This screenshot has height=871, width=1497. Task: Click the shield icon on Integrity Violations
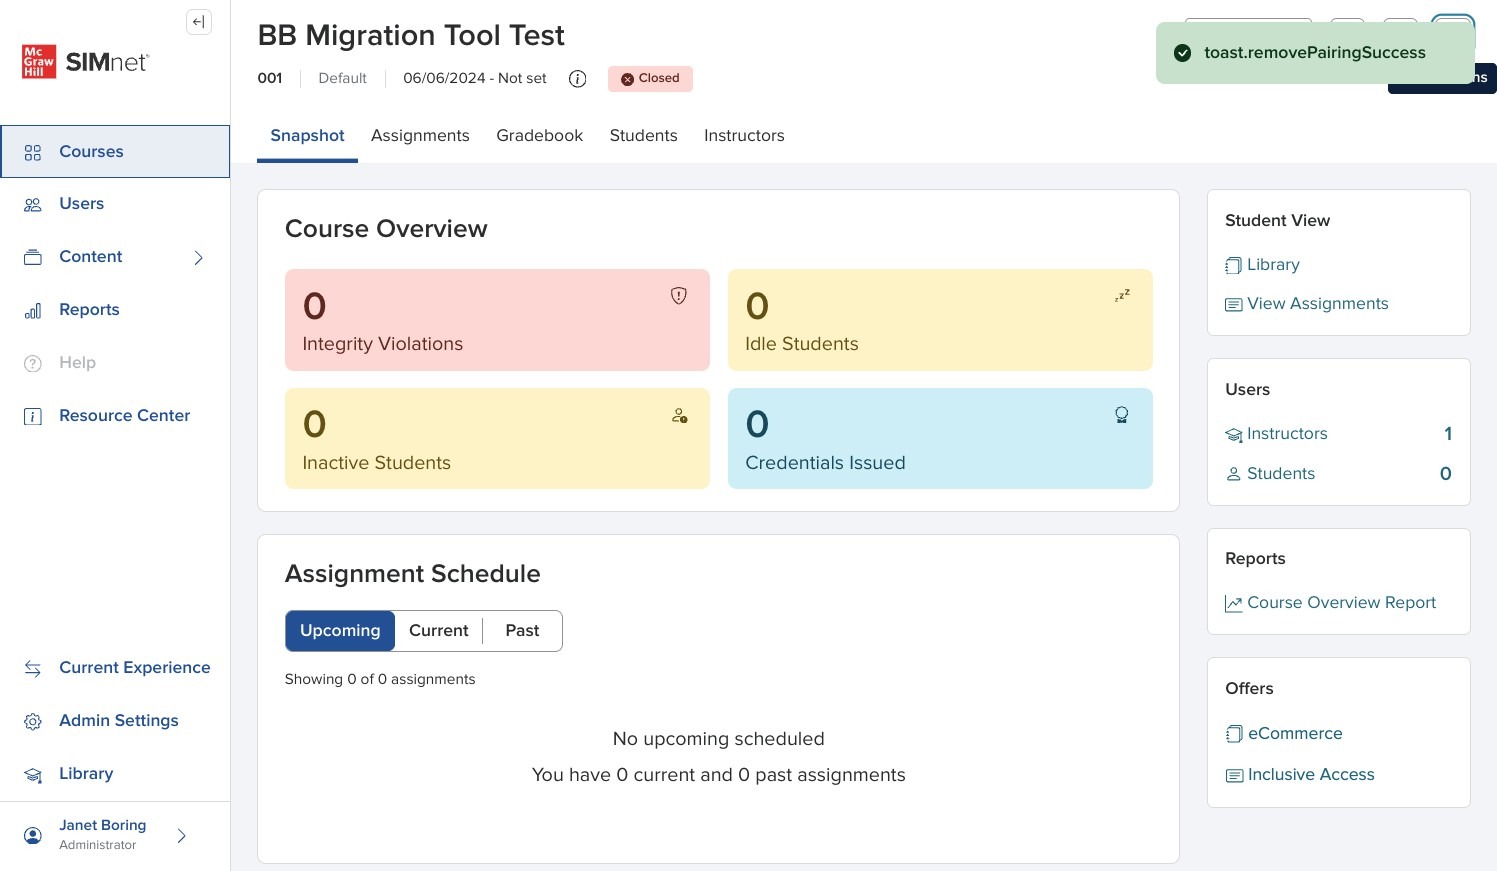point(679,295)
